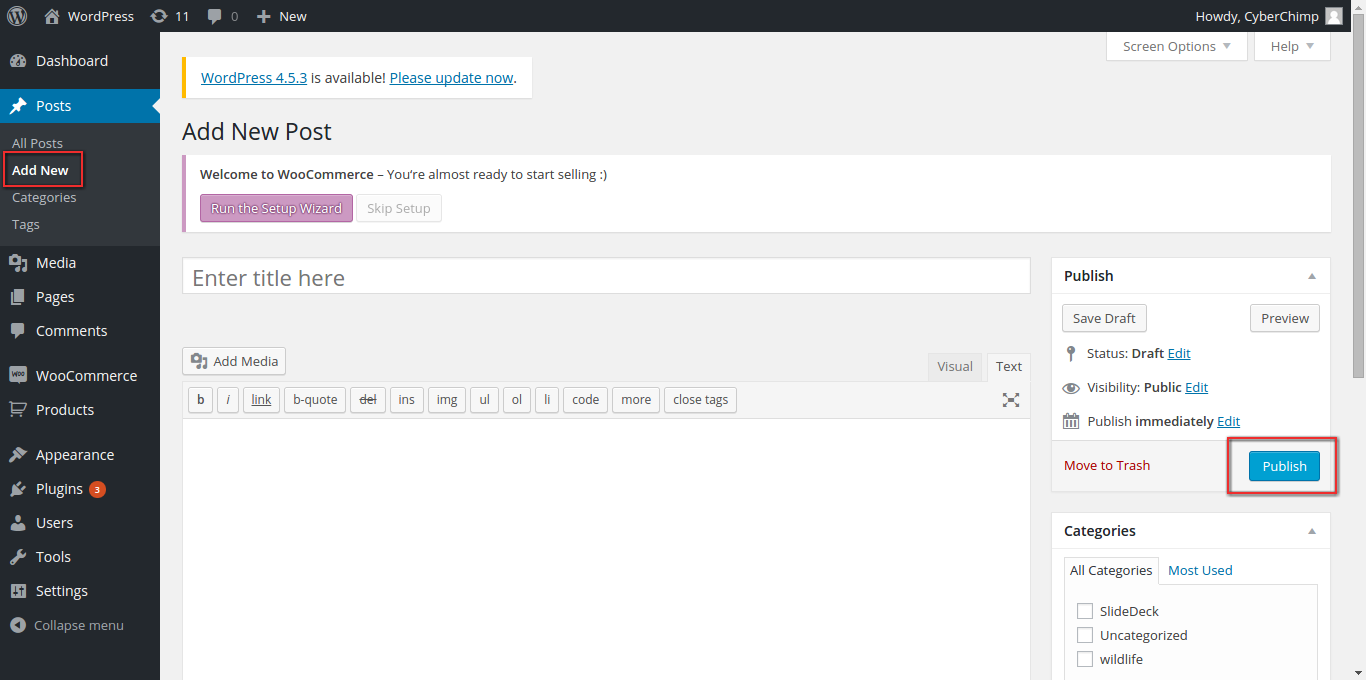Switch to the Text editor tab
The width and height of the screenshot is (1366, 680).
point(1009,367)
